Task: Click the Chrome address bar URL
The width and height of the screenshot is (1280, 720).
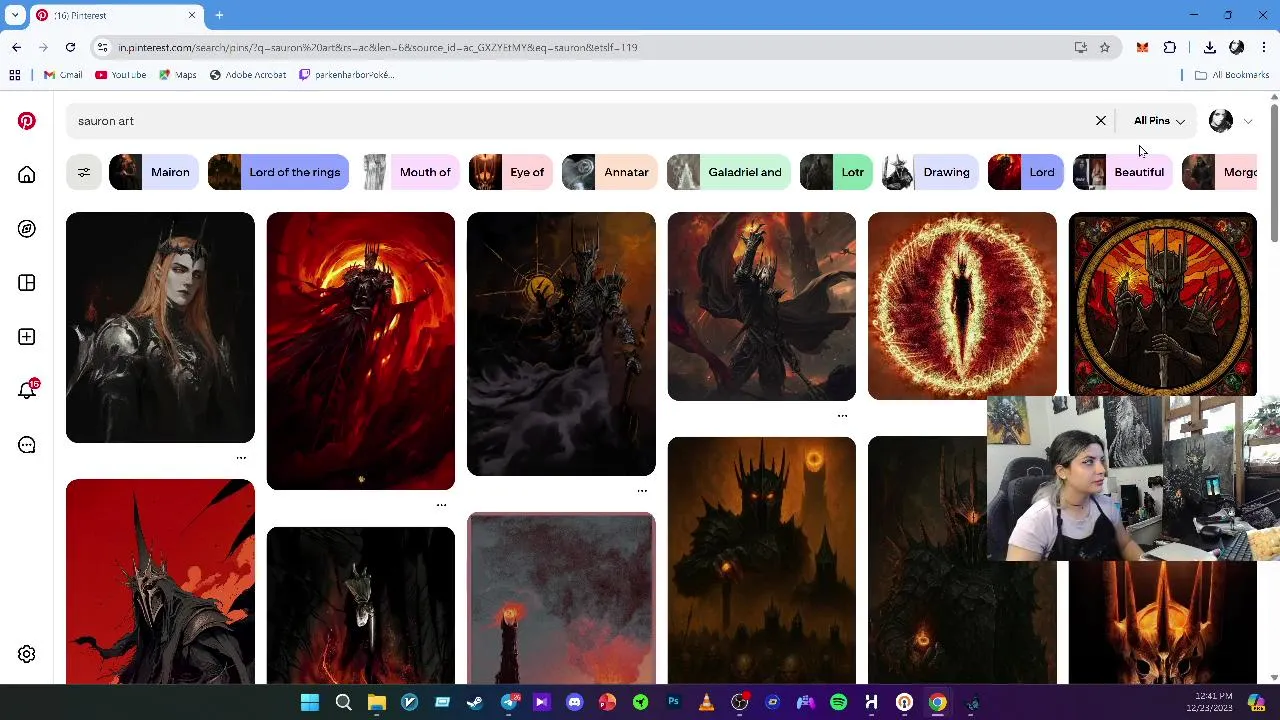Action: tap(377, 47)
